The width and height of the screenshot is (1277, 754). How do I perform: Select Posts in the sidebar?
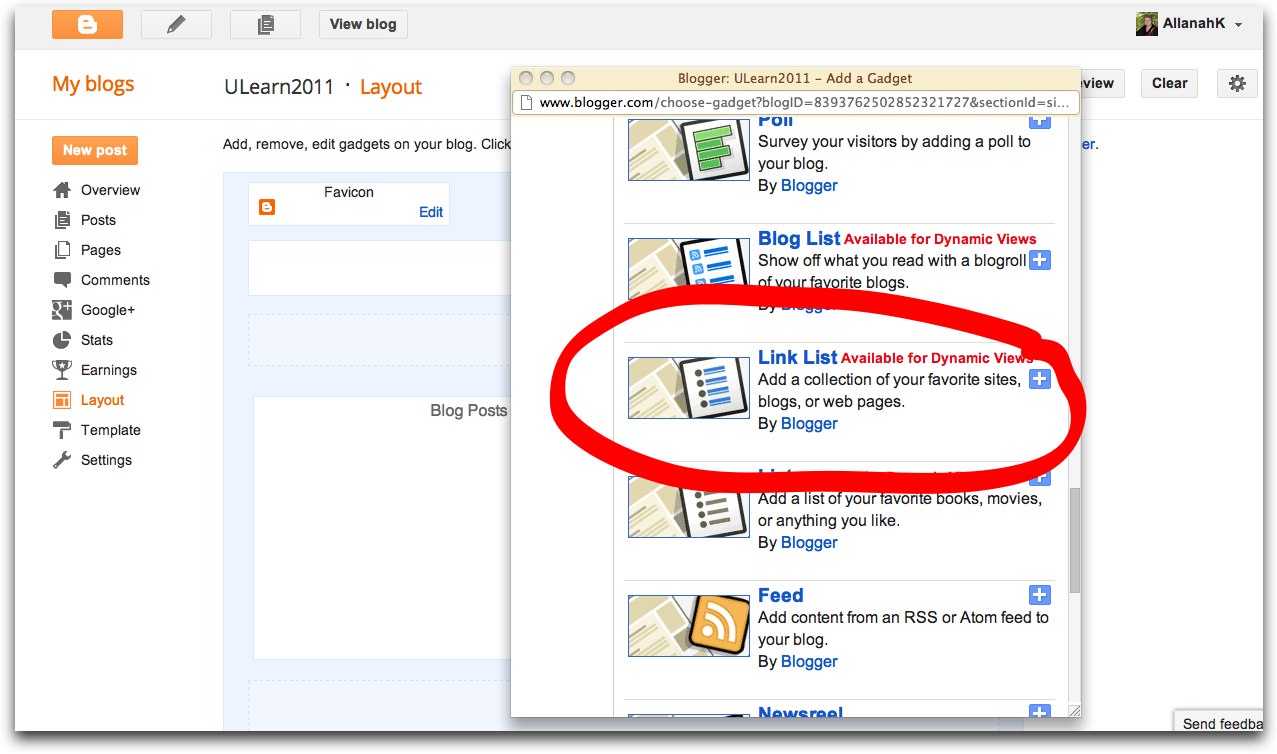[98, 220]
